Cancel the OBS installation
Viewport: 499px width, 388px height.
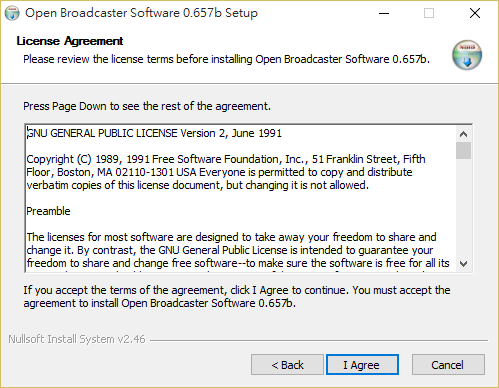(448, 365)
